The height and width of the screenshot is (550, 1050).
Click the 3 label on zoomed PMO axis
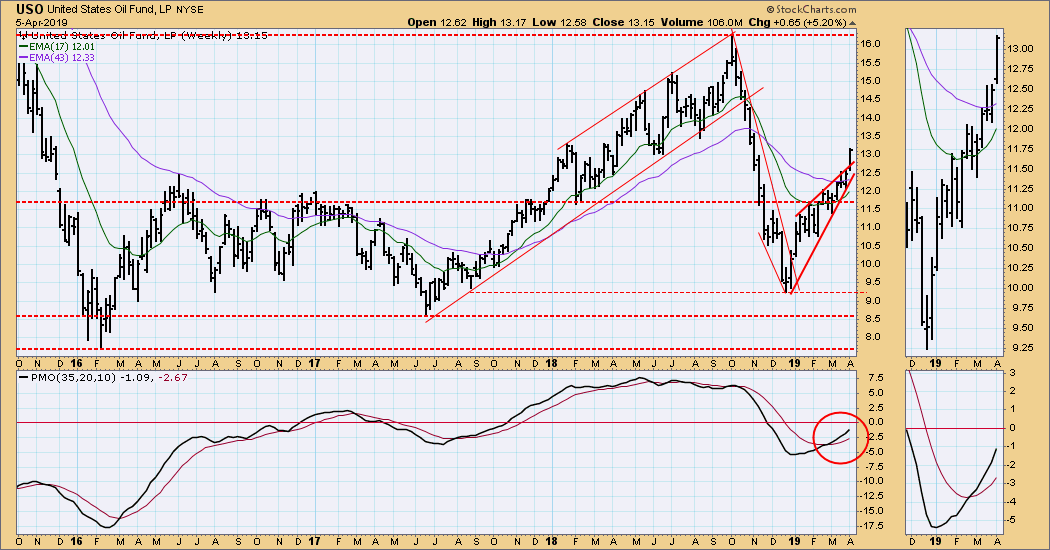(1012, 372)
